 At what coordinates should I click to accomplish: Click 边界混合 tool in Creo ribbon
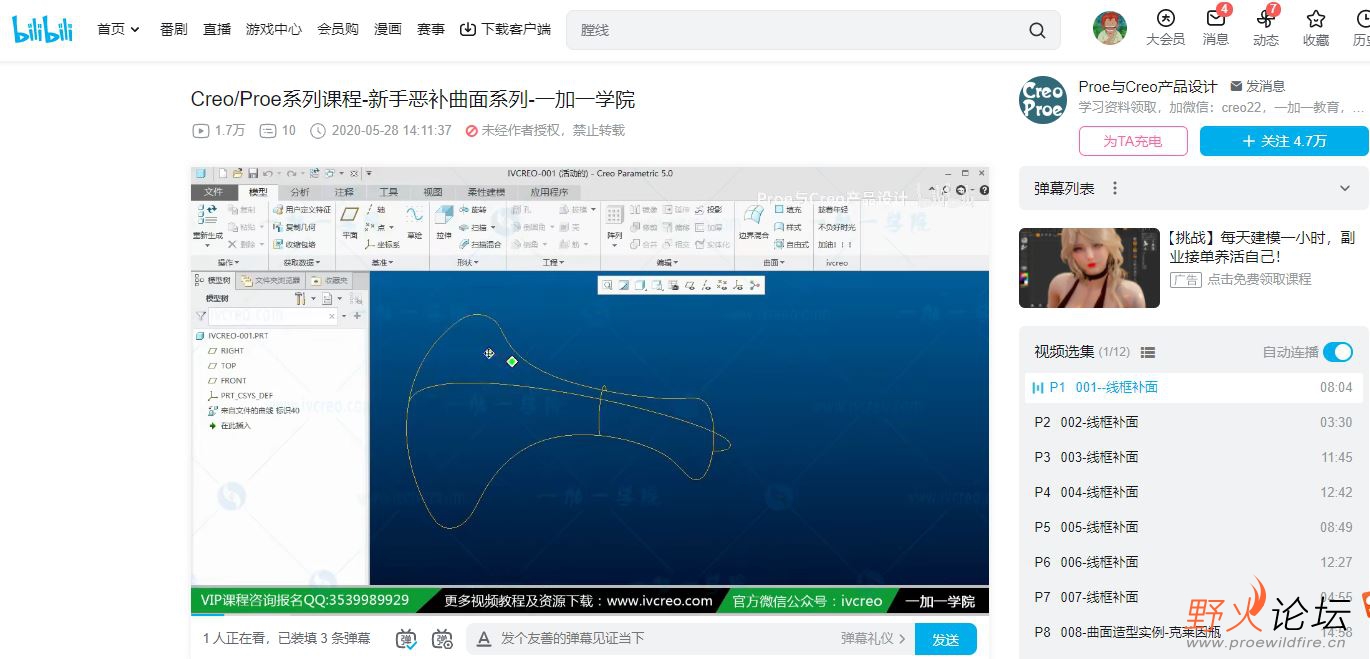(x=753, y=221)
